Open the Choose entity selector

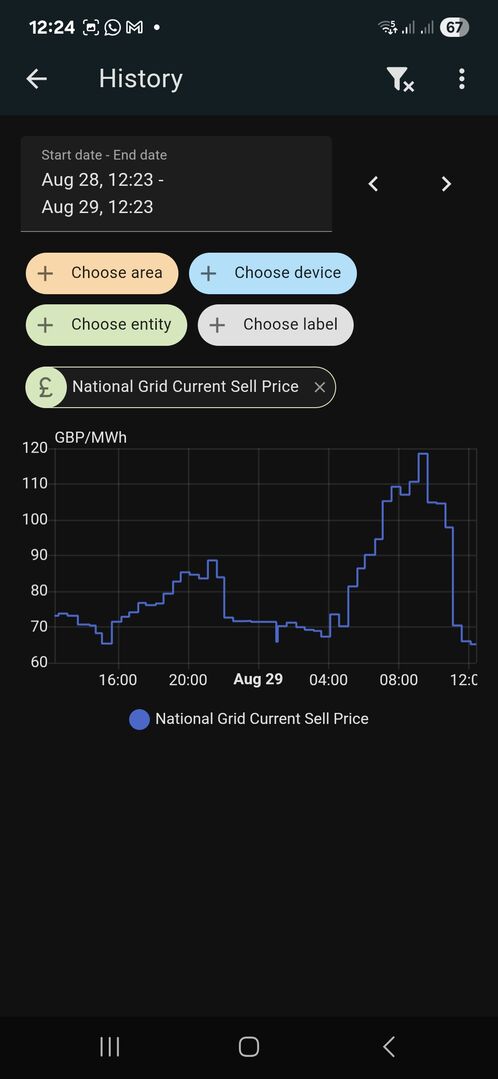(106, 325)
